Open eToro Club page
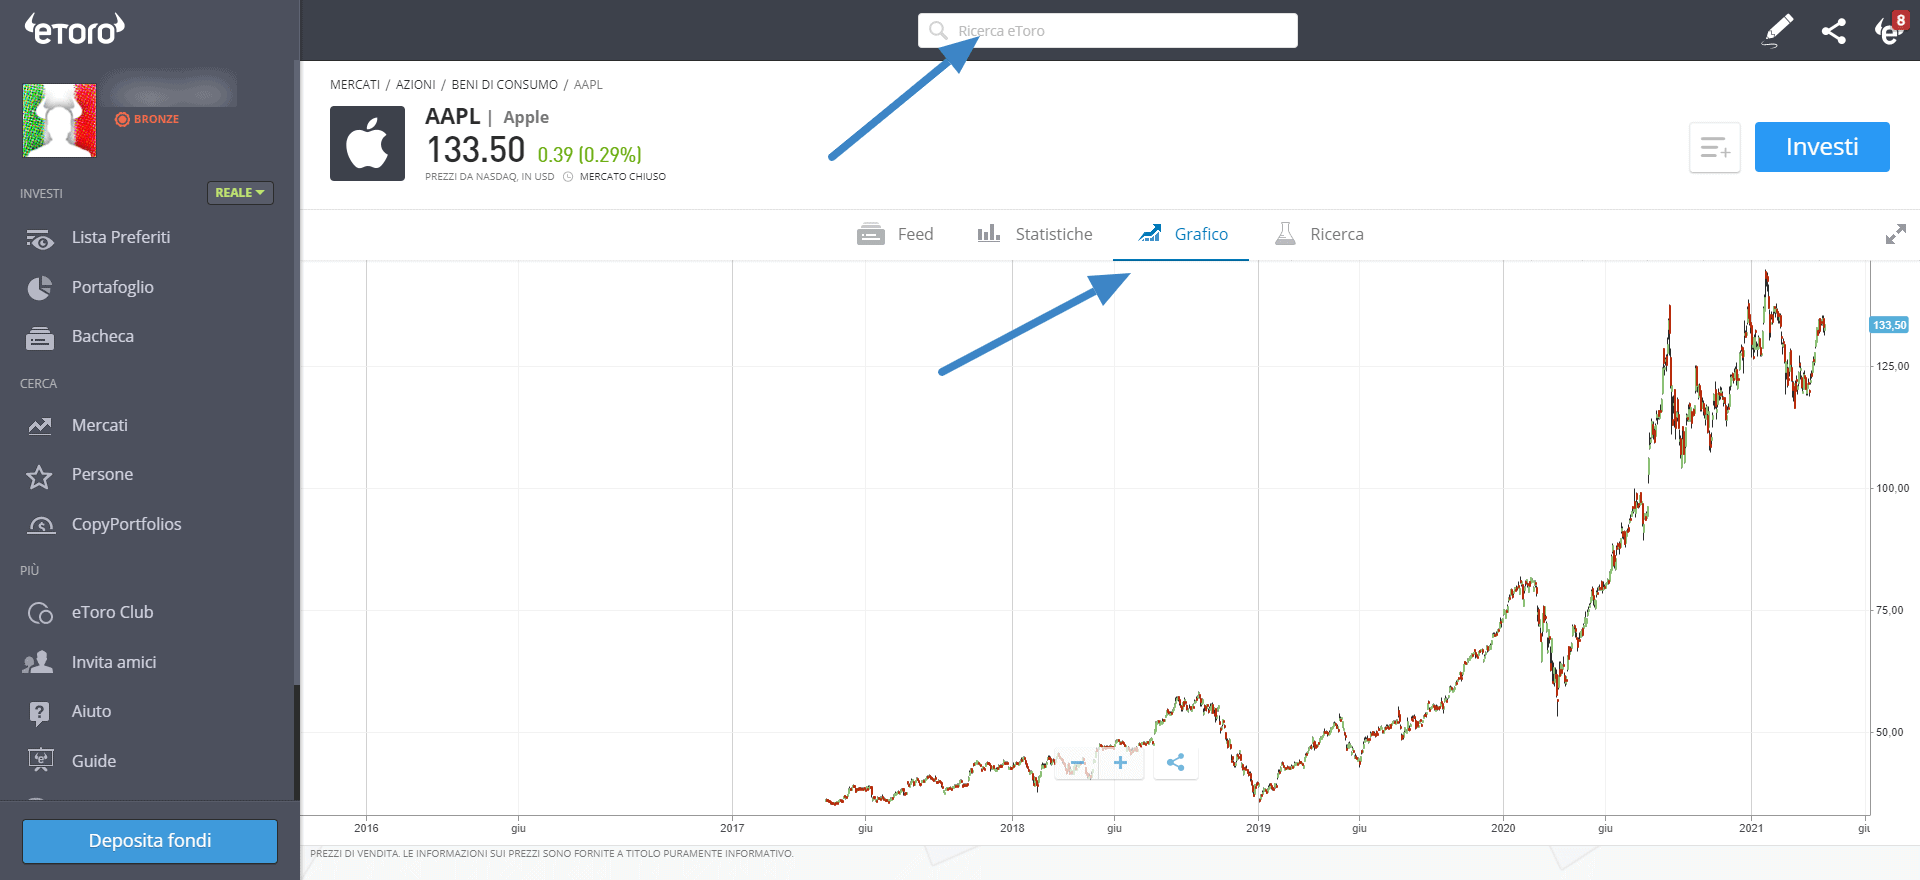 click(x=113, y=612)
